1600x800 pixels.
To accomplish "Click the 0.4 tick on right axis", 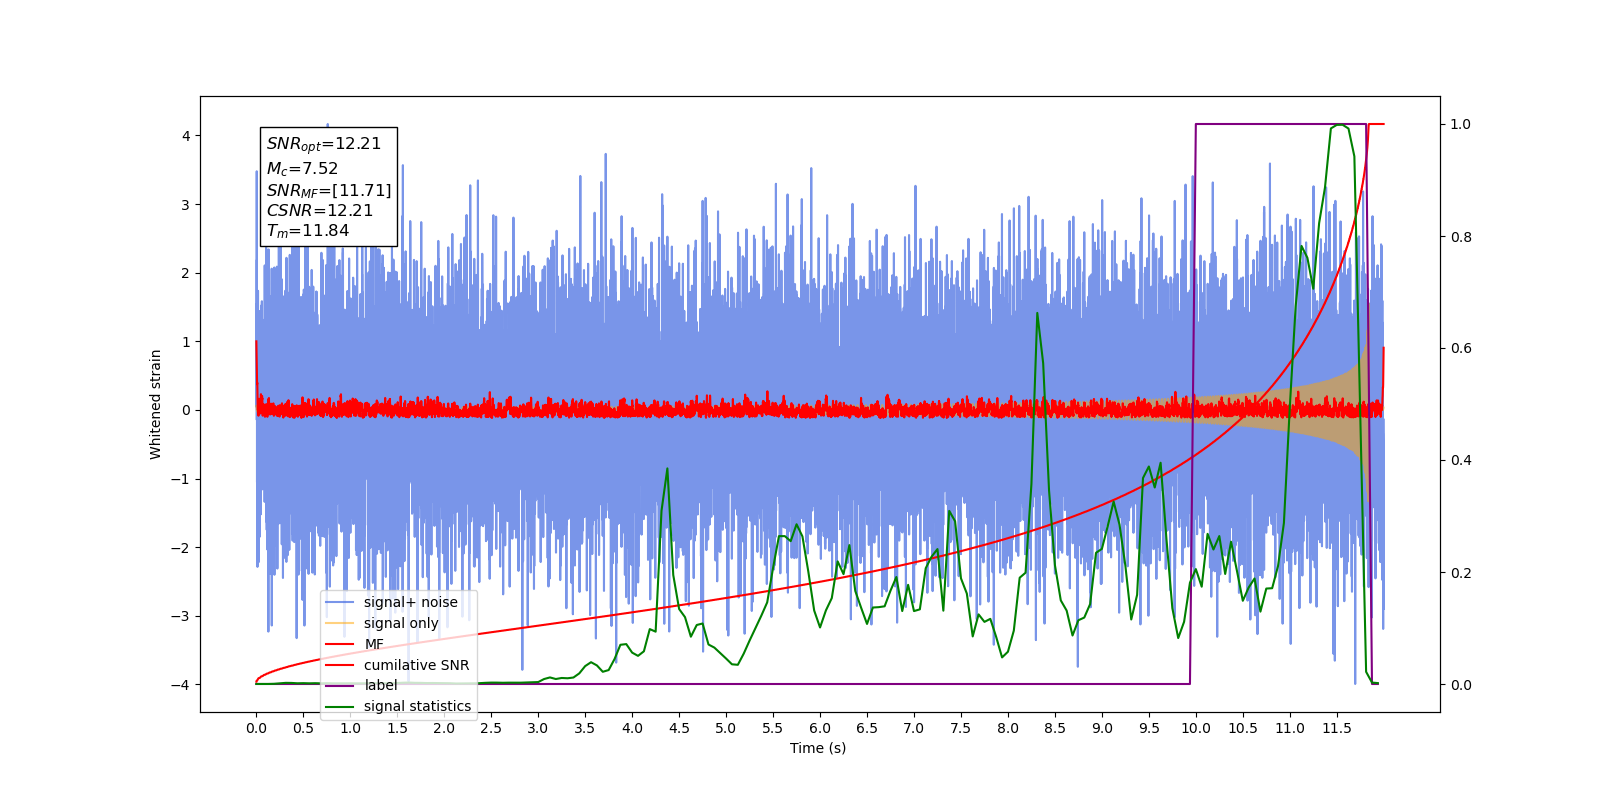I will [1461, 461].
